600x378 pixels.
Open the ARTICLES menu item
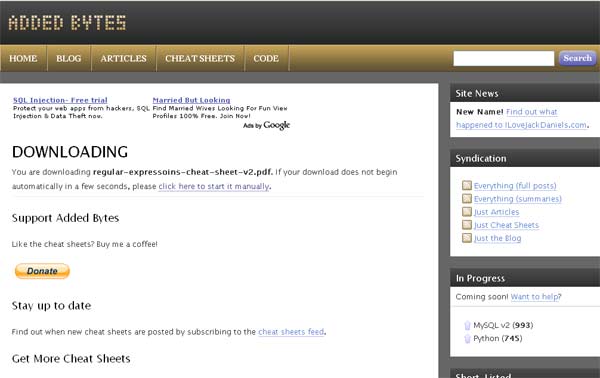[124, 59]
